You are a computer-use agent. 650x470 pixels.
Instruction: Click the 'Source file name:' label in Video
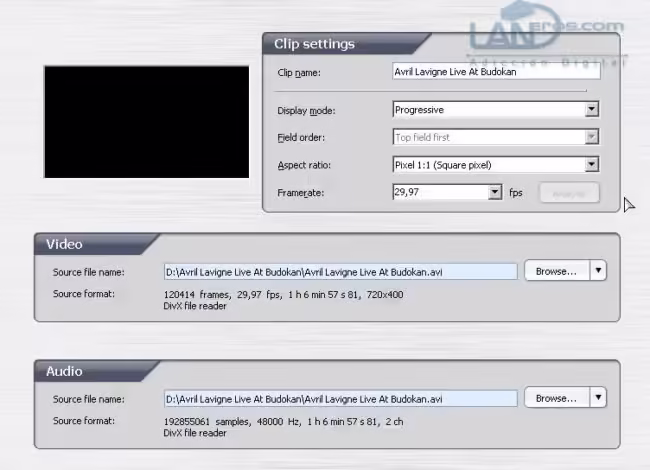coord(88,272)
